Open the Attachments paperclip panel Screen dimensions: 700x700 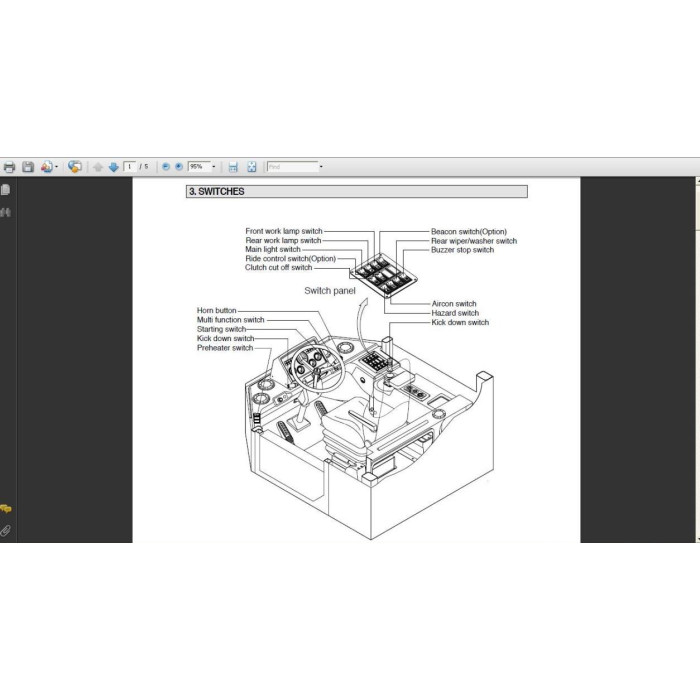click(5, 530)
